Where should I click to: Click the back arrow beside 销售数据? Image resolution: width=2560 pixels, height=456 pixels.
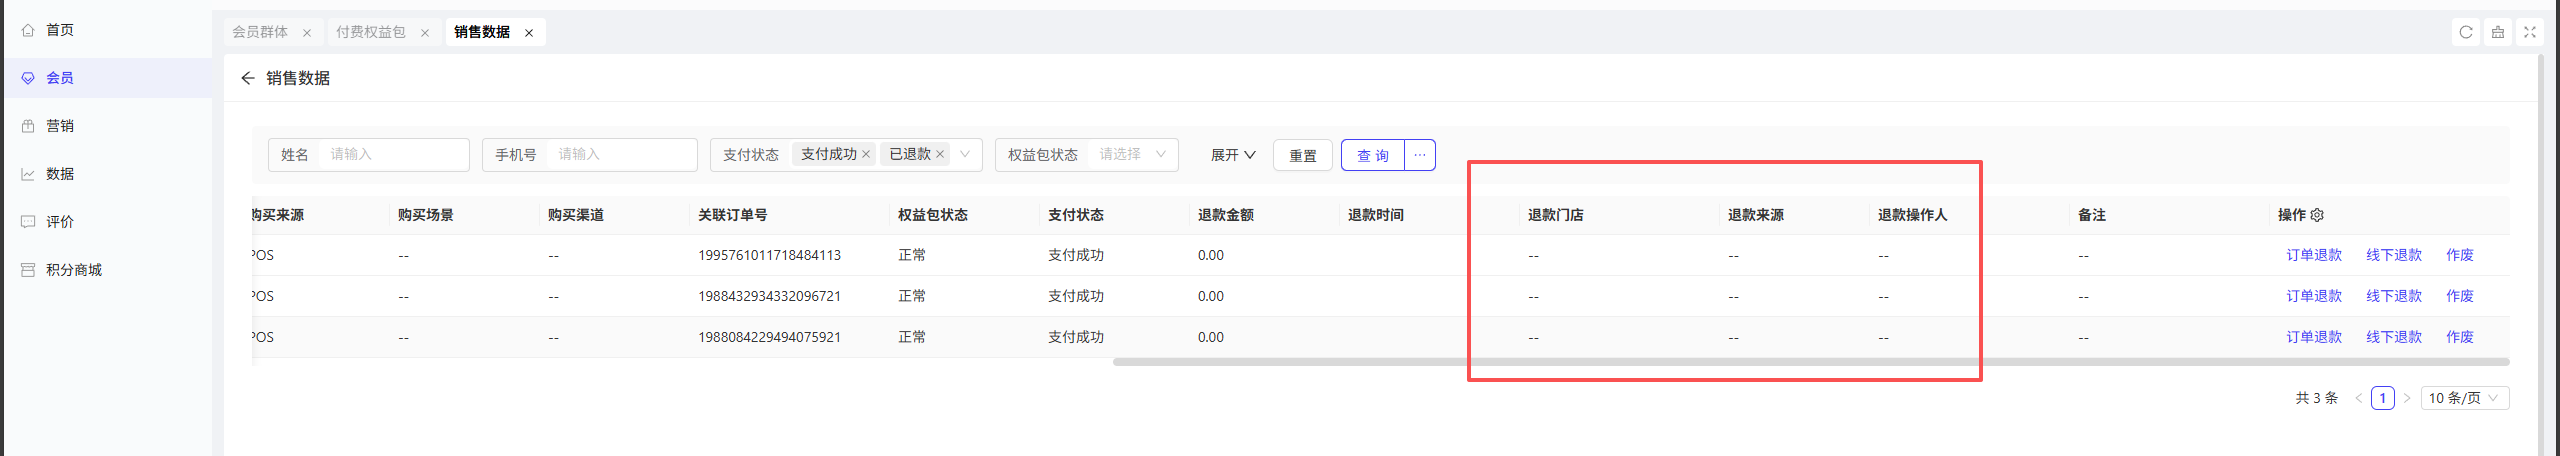pos(248,78)
